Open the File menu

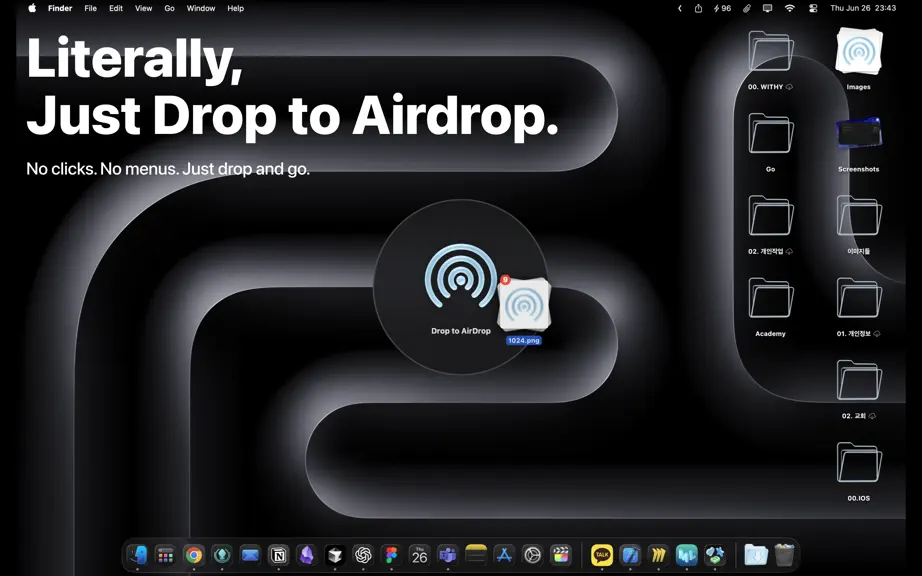[x=91, y=8]
